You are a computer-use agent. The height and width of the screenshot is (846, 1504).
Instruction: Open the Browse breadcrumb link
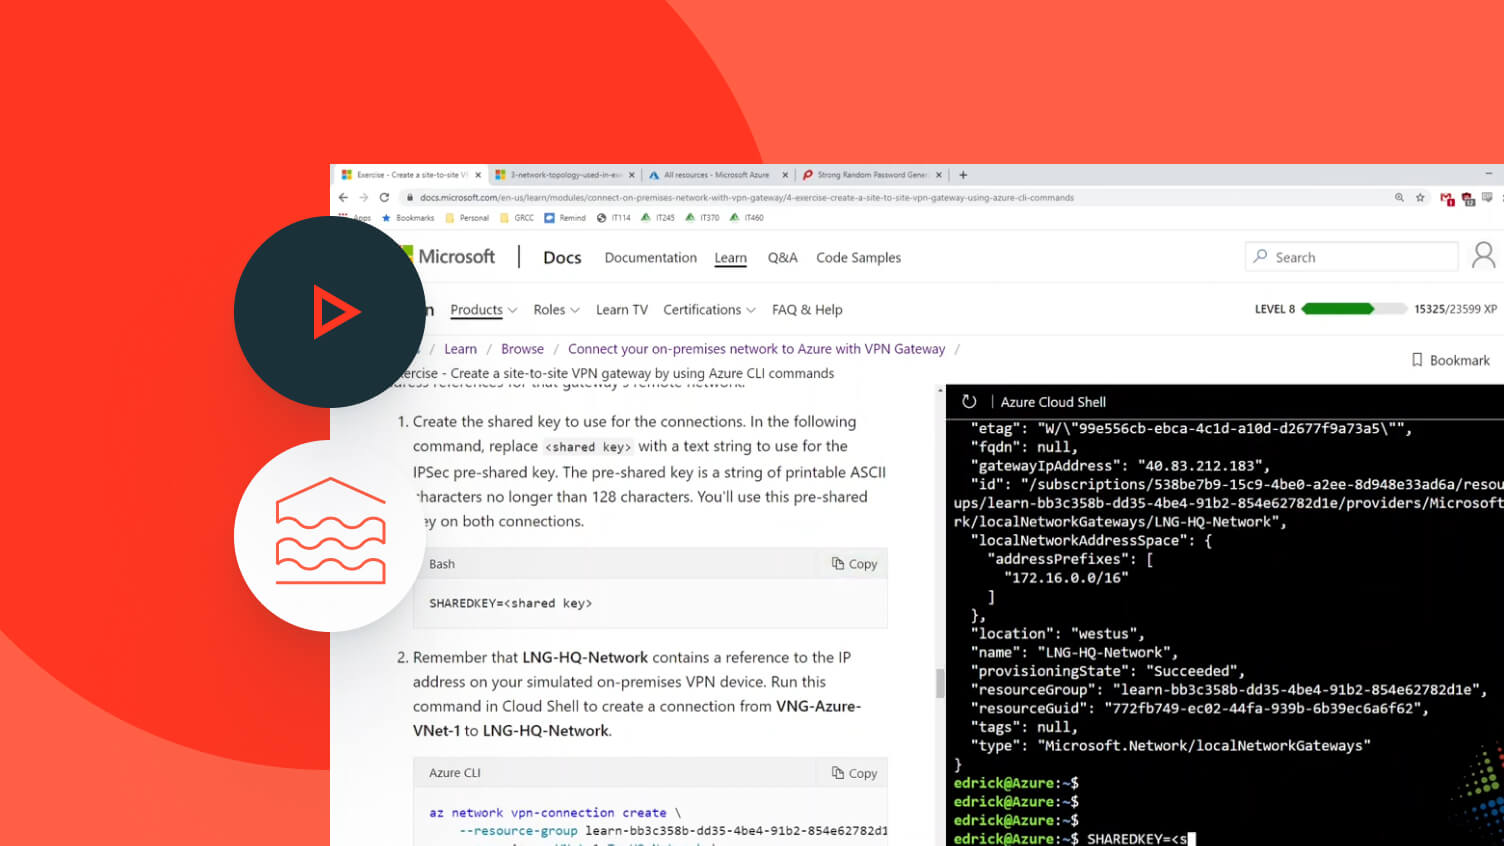tap(522, 349)
